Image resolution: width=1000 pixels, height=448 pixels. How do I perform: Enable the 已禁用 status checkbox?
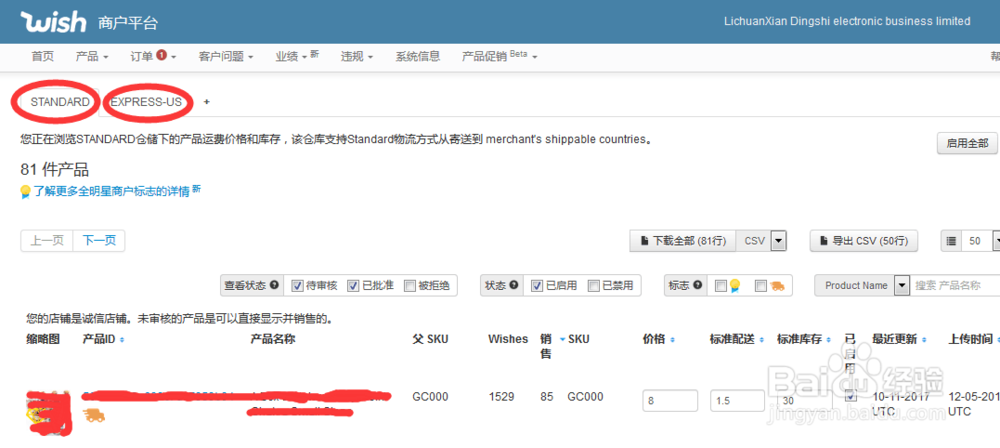593,285
